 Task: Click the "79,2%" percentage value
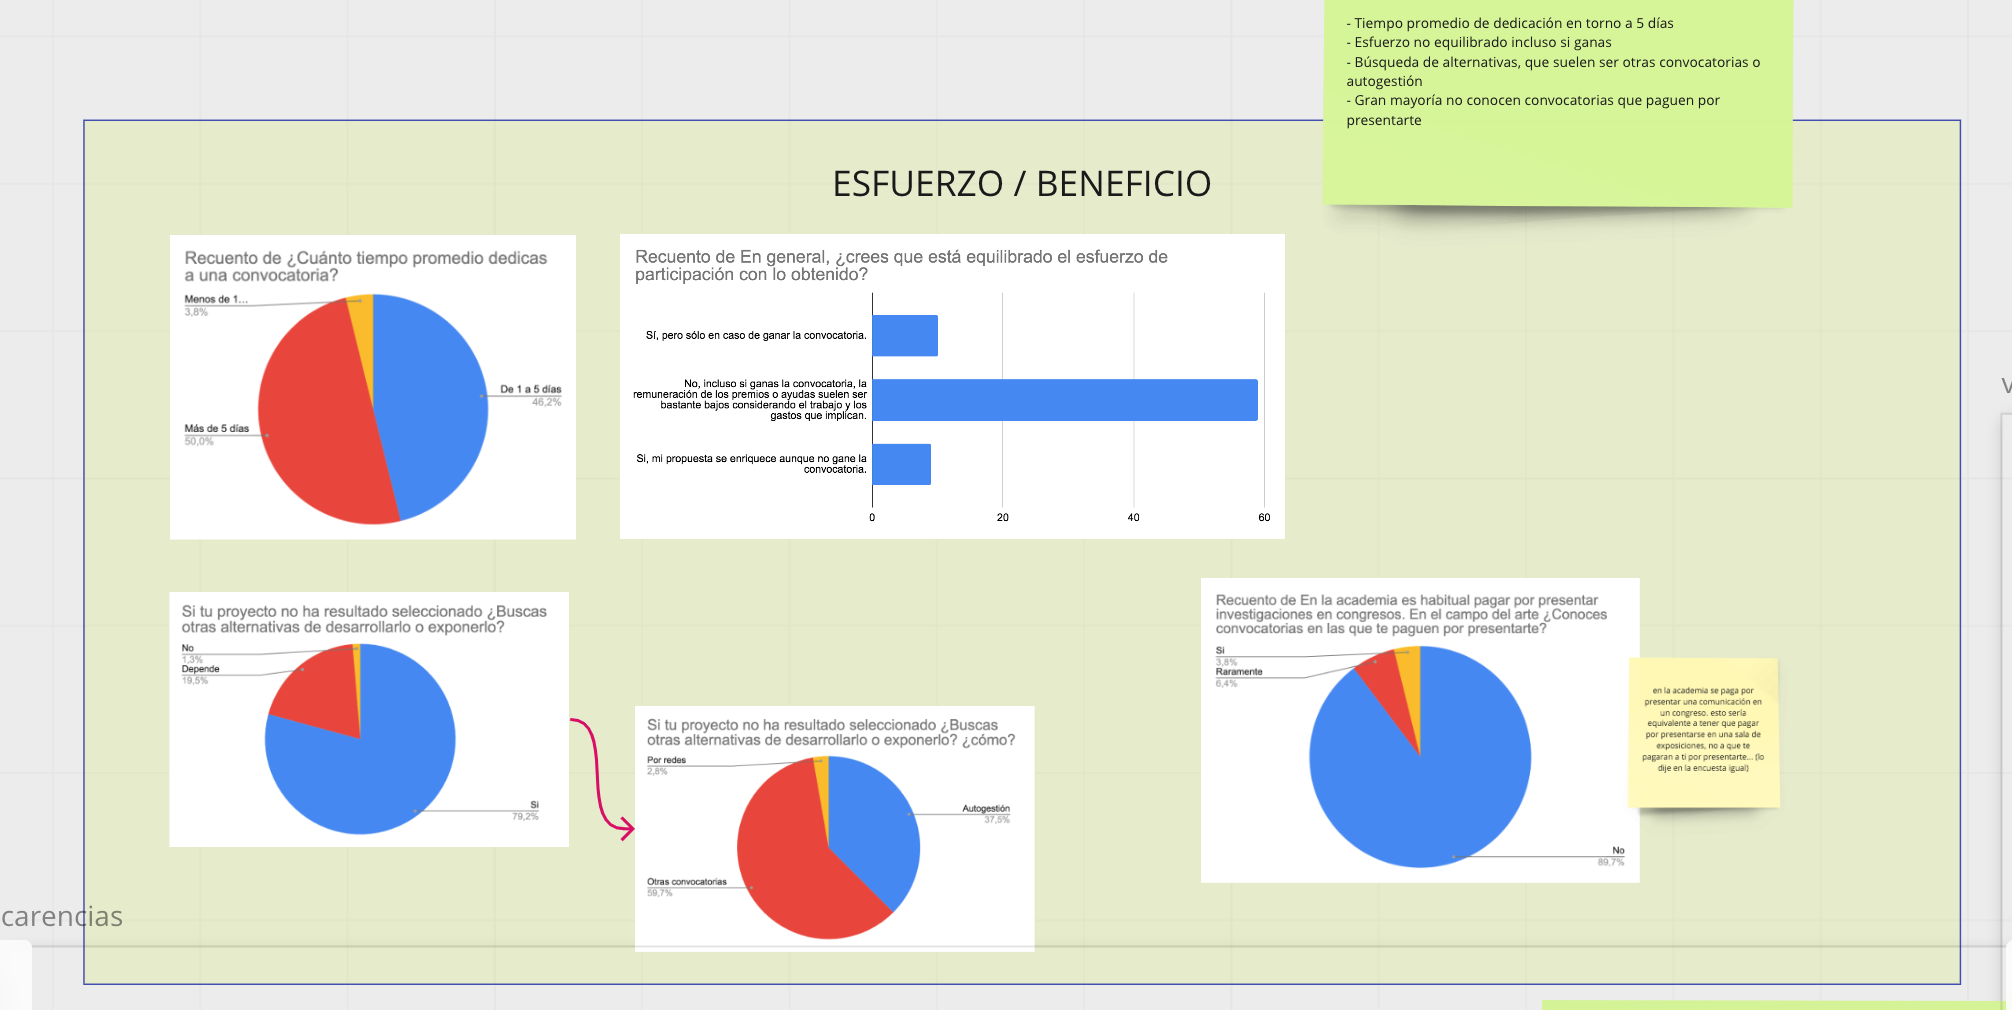point(525,817)
